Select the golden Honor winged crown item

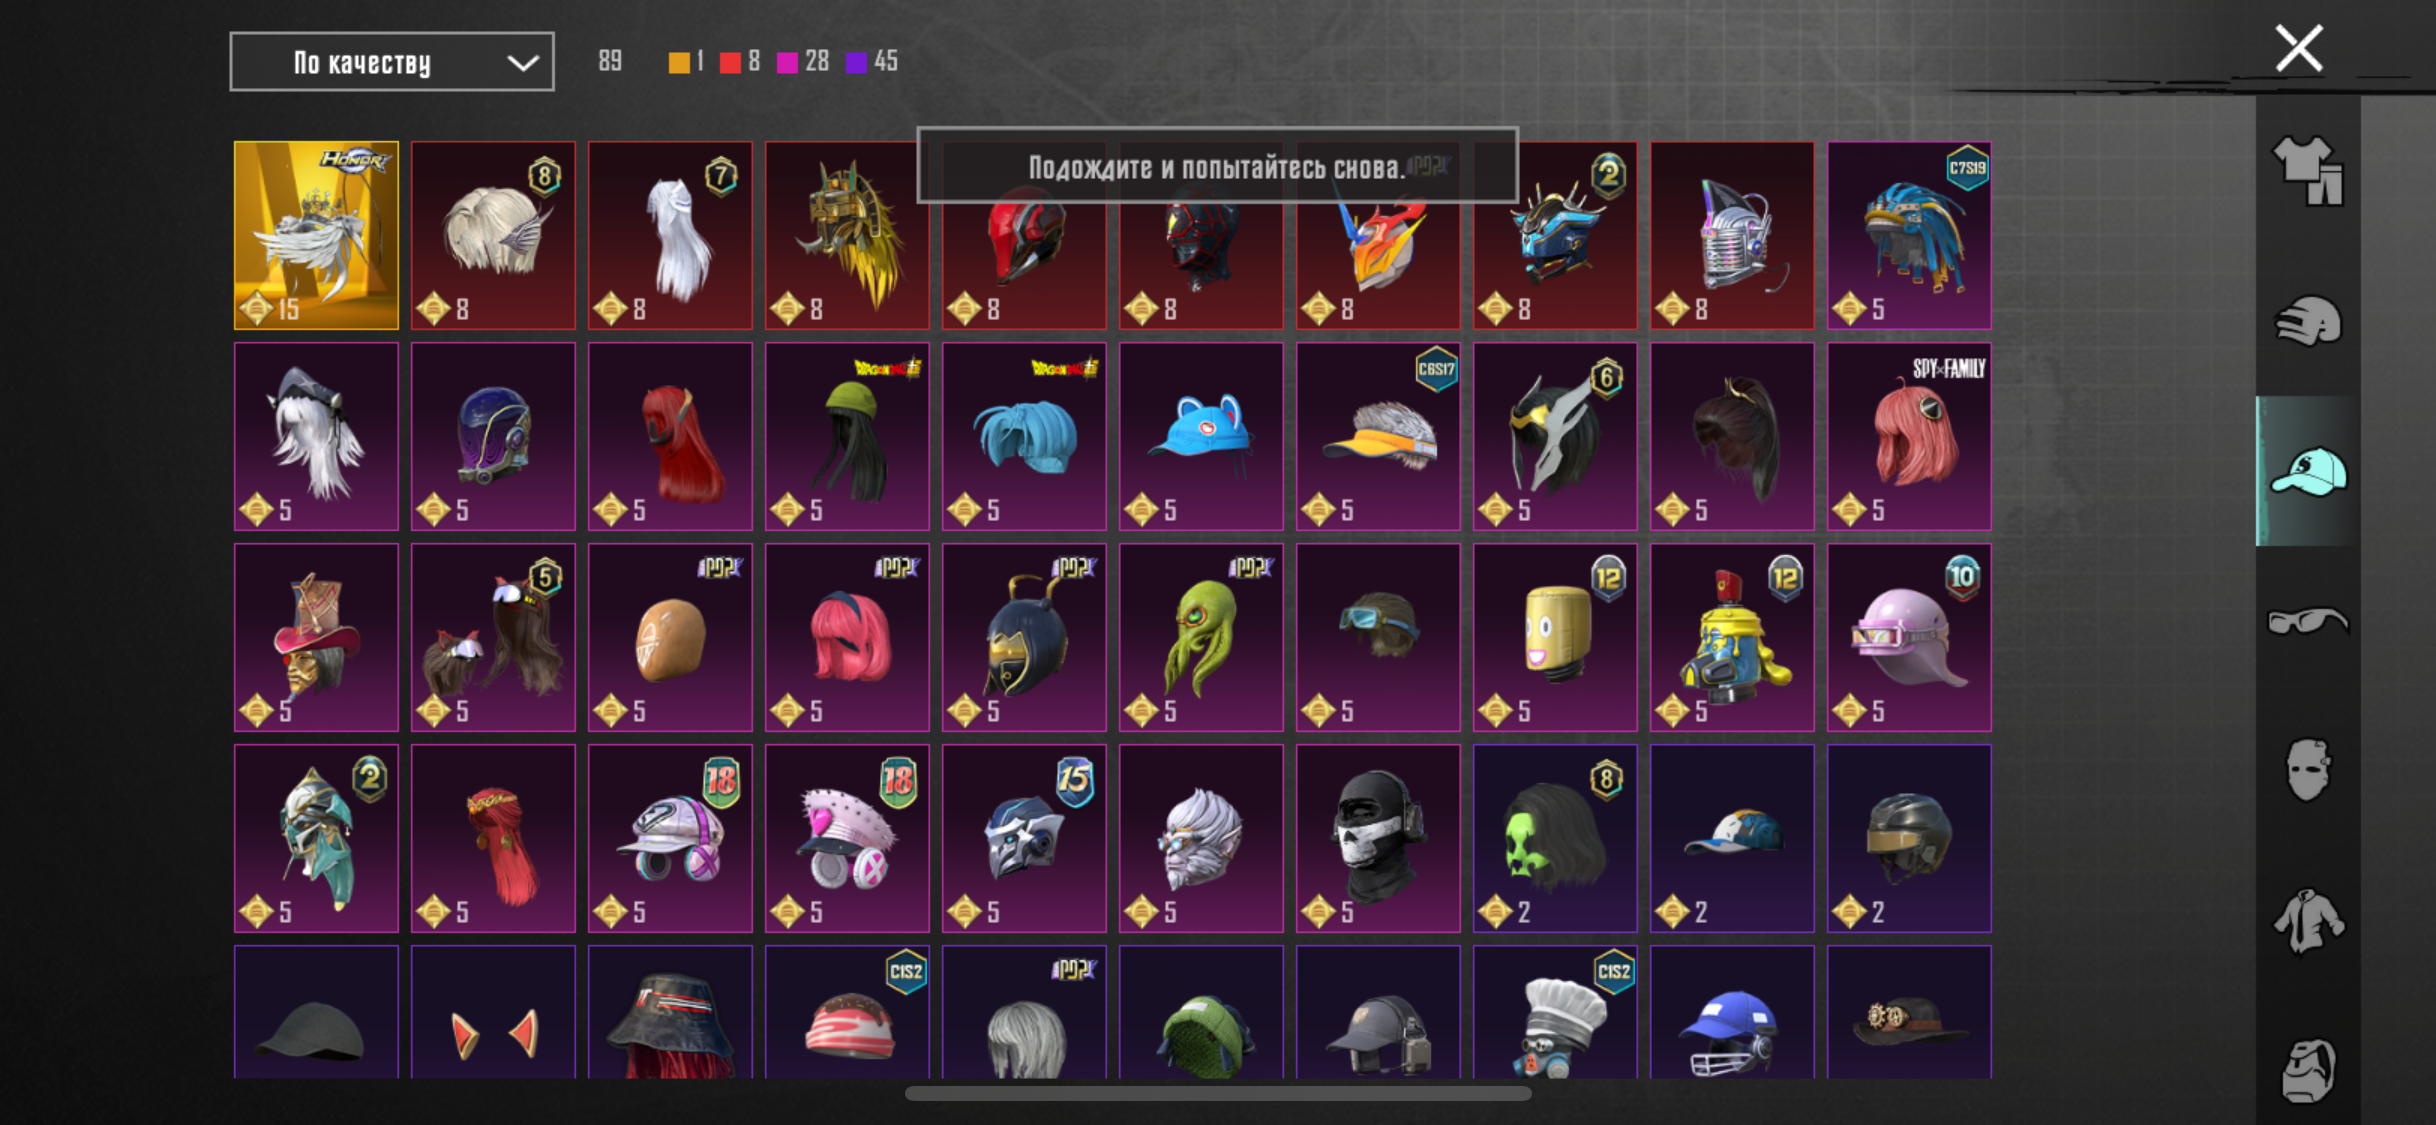coord(316,235)
